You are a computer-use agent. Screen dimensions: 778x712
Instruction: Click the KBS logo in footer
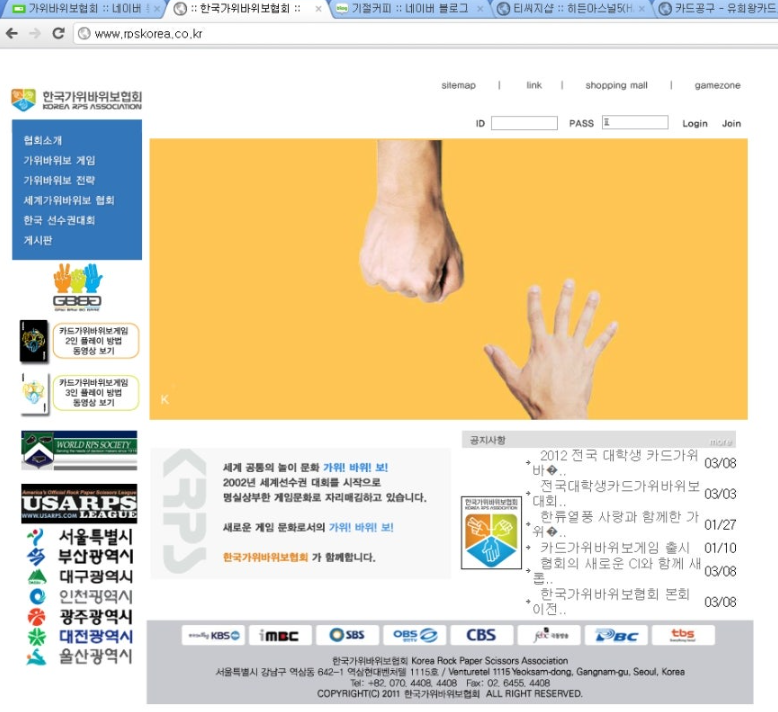point(213,635)
